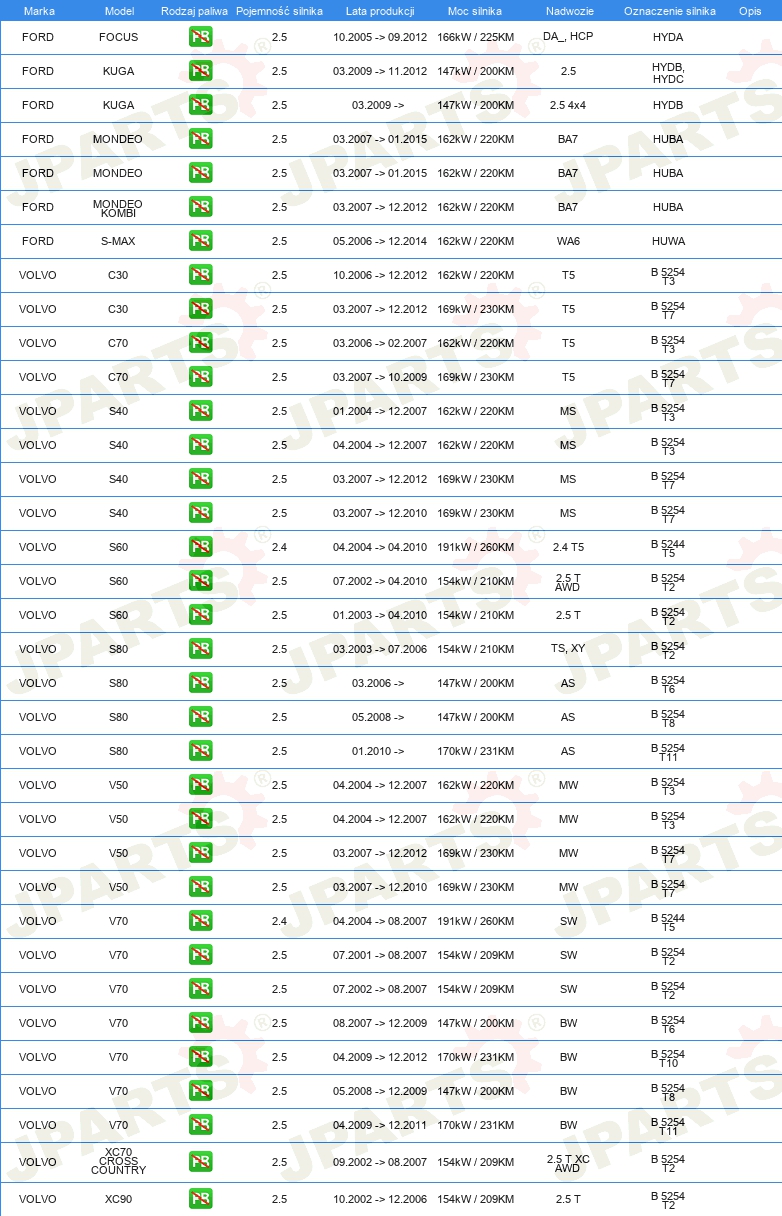Click the PB fuel icon for Volvo V70 04.2009 -> 12.2011

(200, 1125)
